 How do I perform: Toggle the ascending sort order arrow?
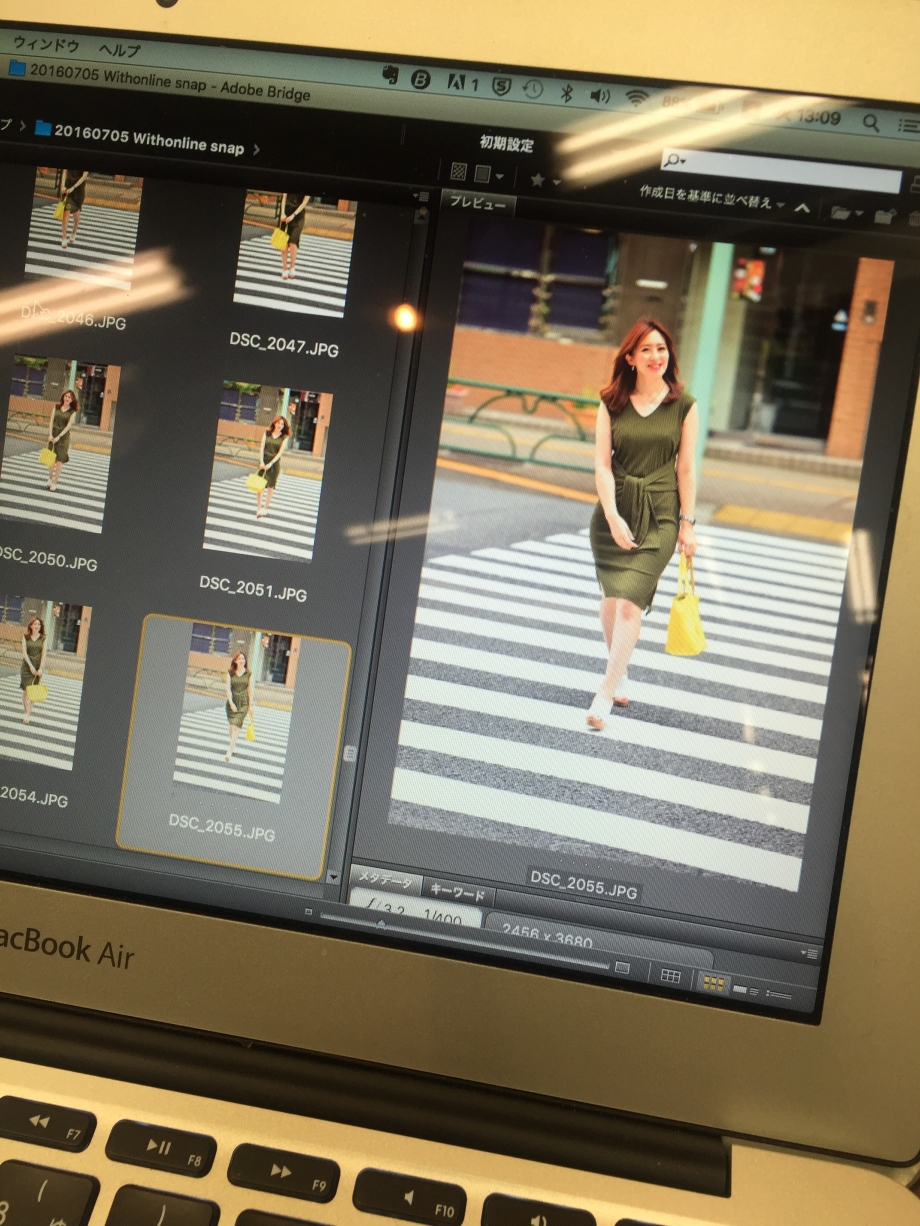[x=801, y=208]
